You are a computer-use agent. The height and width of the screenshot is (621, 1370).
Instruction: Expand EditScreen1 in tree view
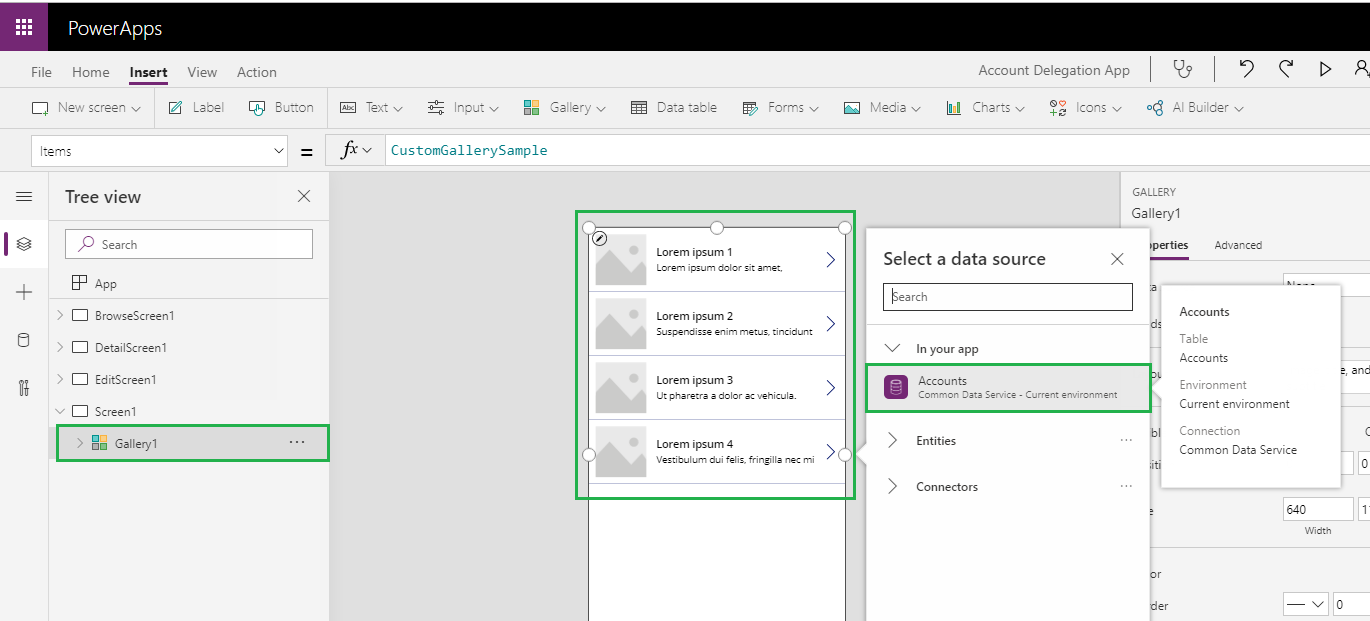click(x=60, y=379)
